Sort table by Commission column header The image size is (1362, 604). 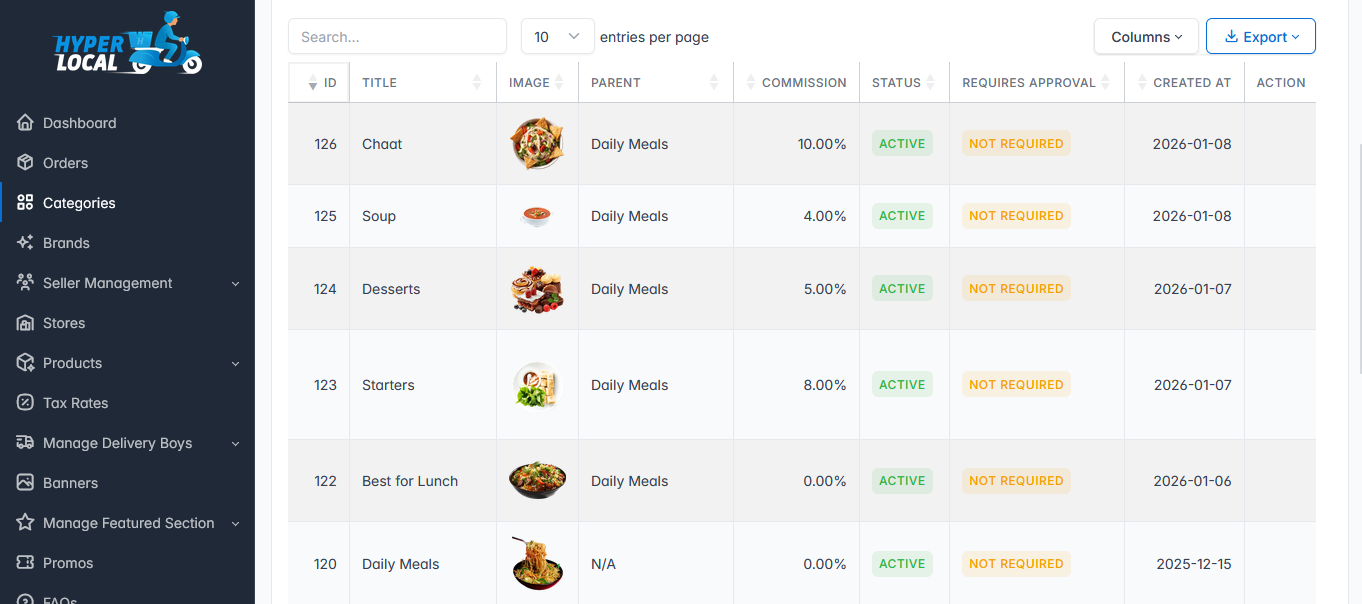[803, 83]
